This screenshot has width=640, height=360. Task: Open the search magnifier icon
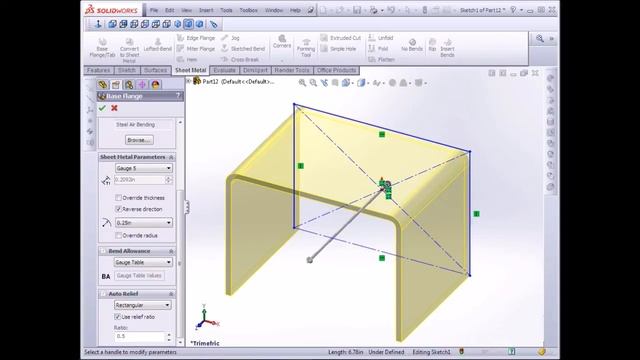click(x=540, y=38)
